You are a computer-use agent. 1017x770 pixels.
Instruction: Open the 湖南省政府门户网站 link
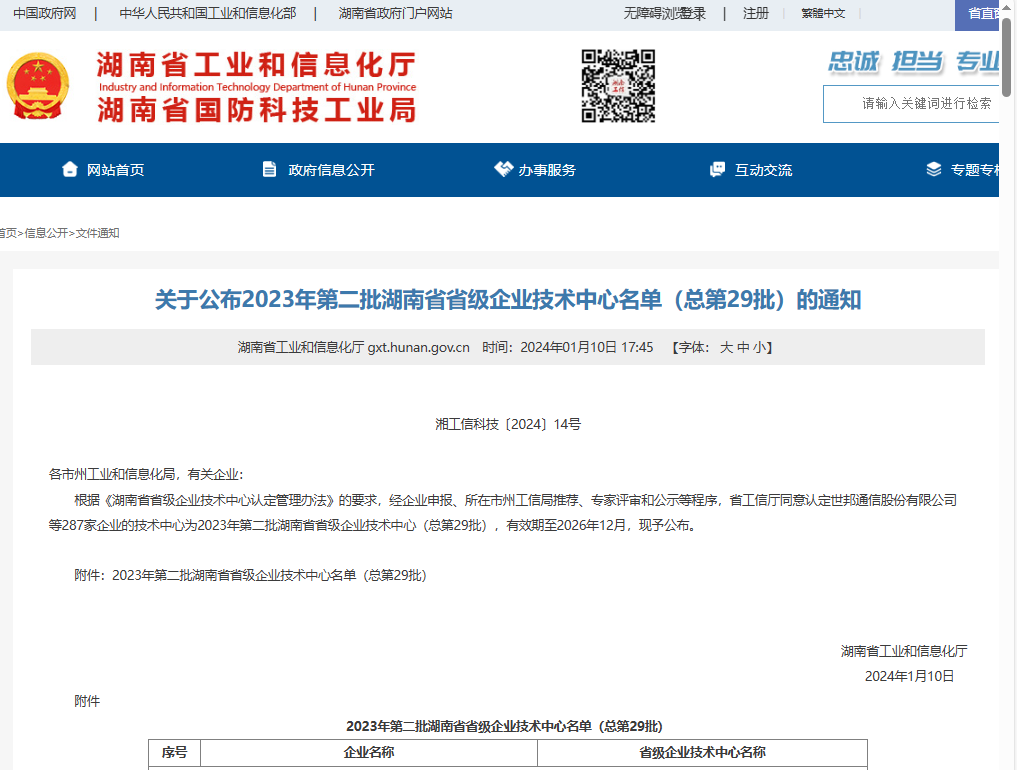coord(395,13)
